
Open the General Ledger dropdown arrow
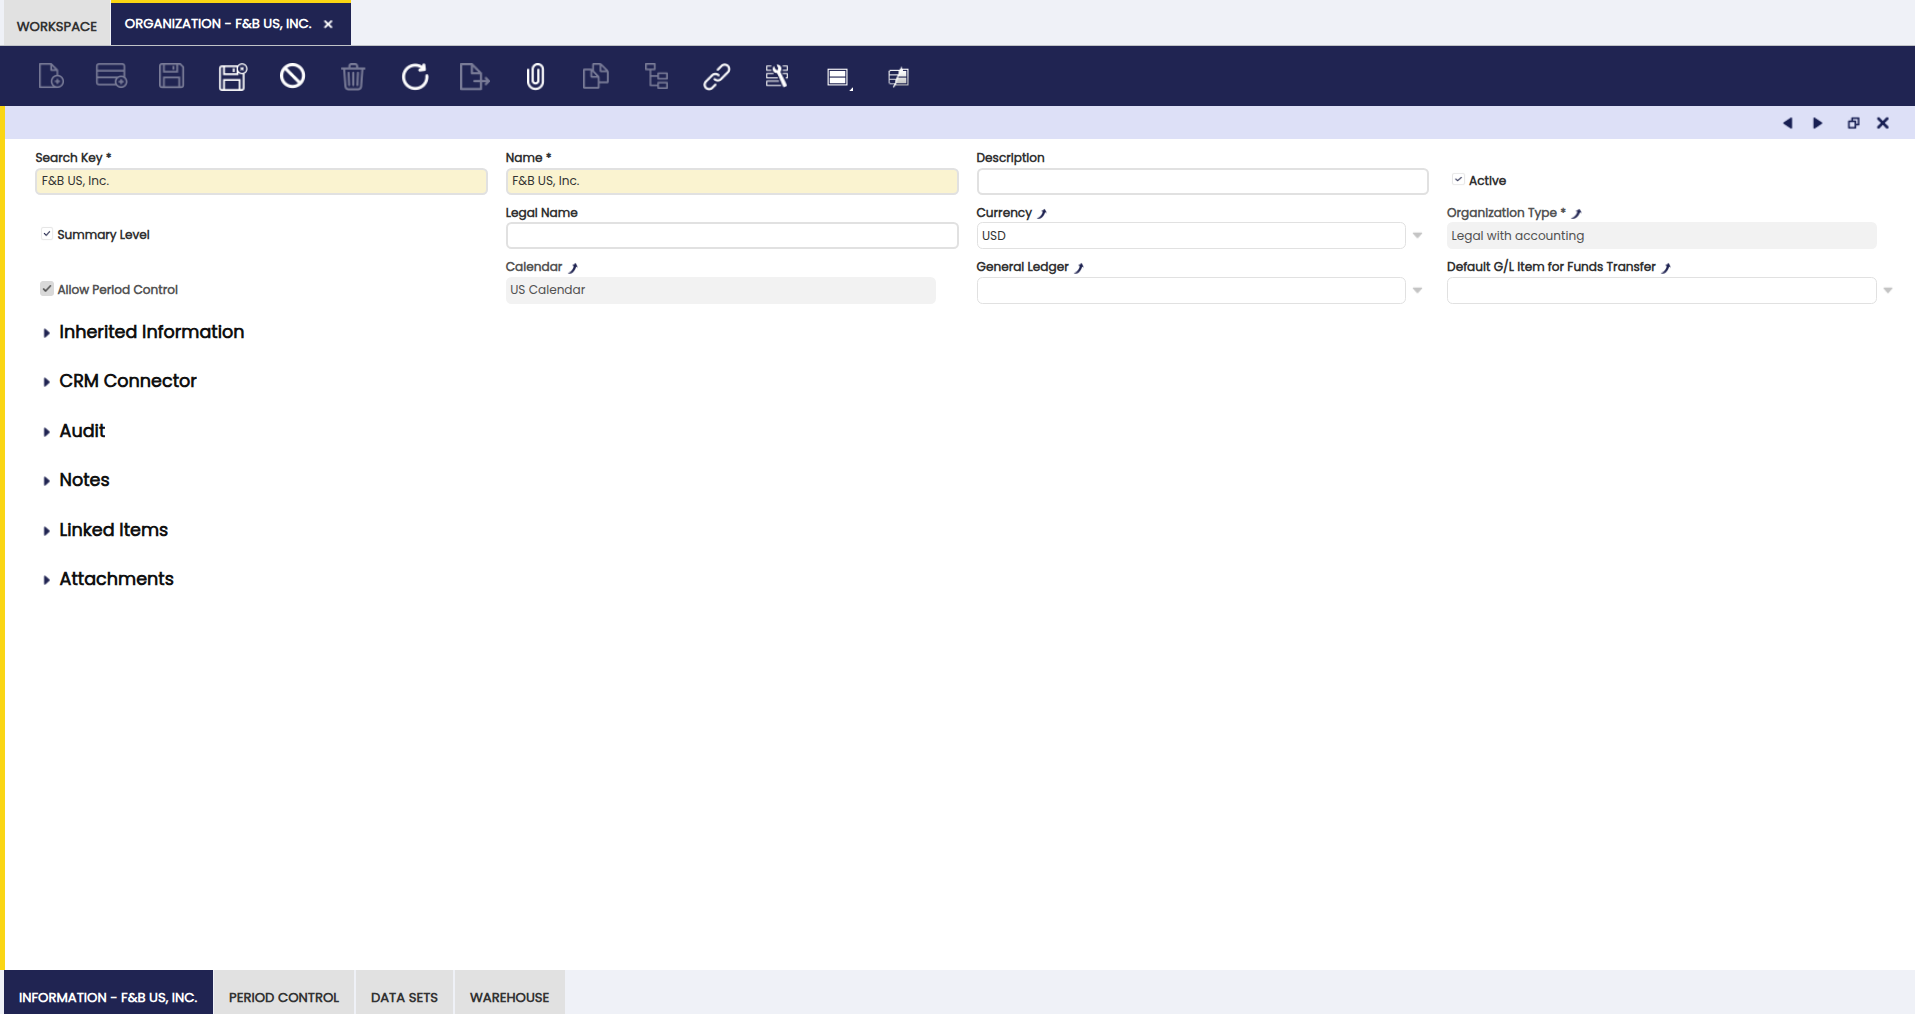pyautogui.click(x=1417, y=290)
